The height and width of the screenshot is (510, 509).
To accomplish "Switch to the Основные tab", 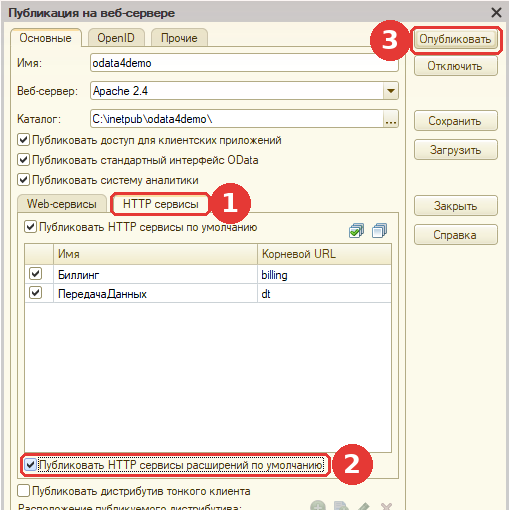I will pos(45,38).
